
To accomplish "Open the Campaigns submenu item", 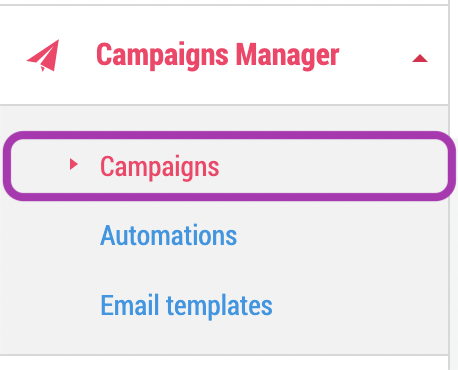I will (160, 167).
